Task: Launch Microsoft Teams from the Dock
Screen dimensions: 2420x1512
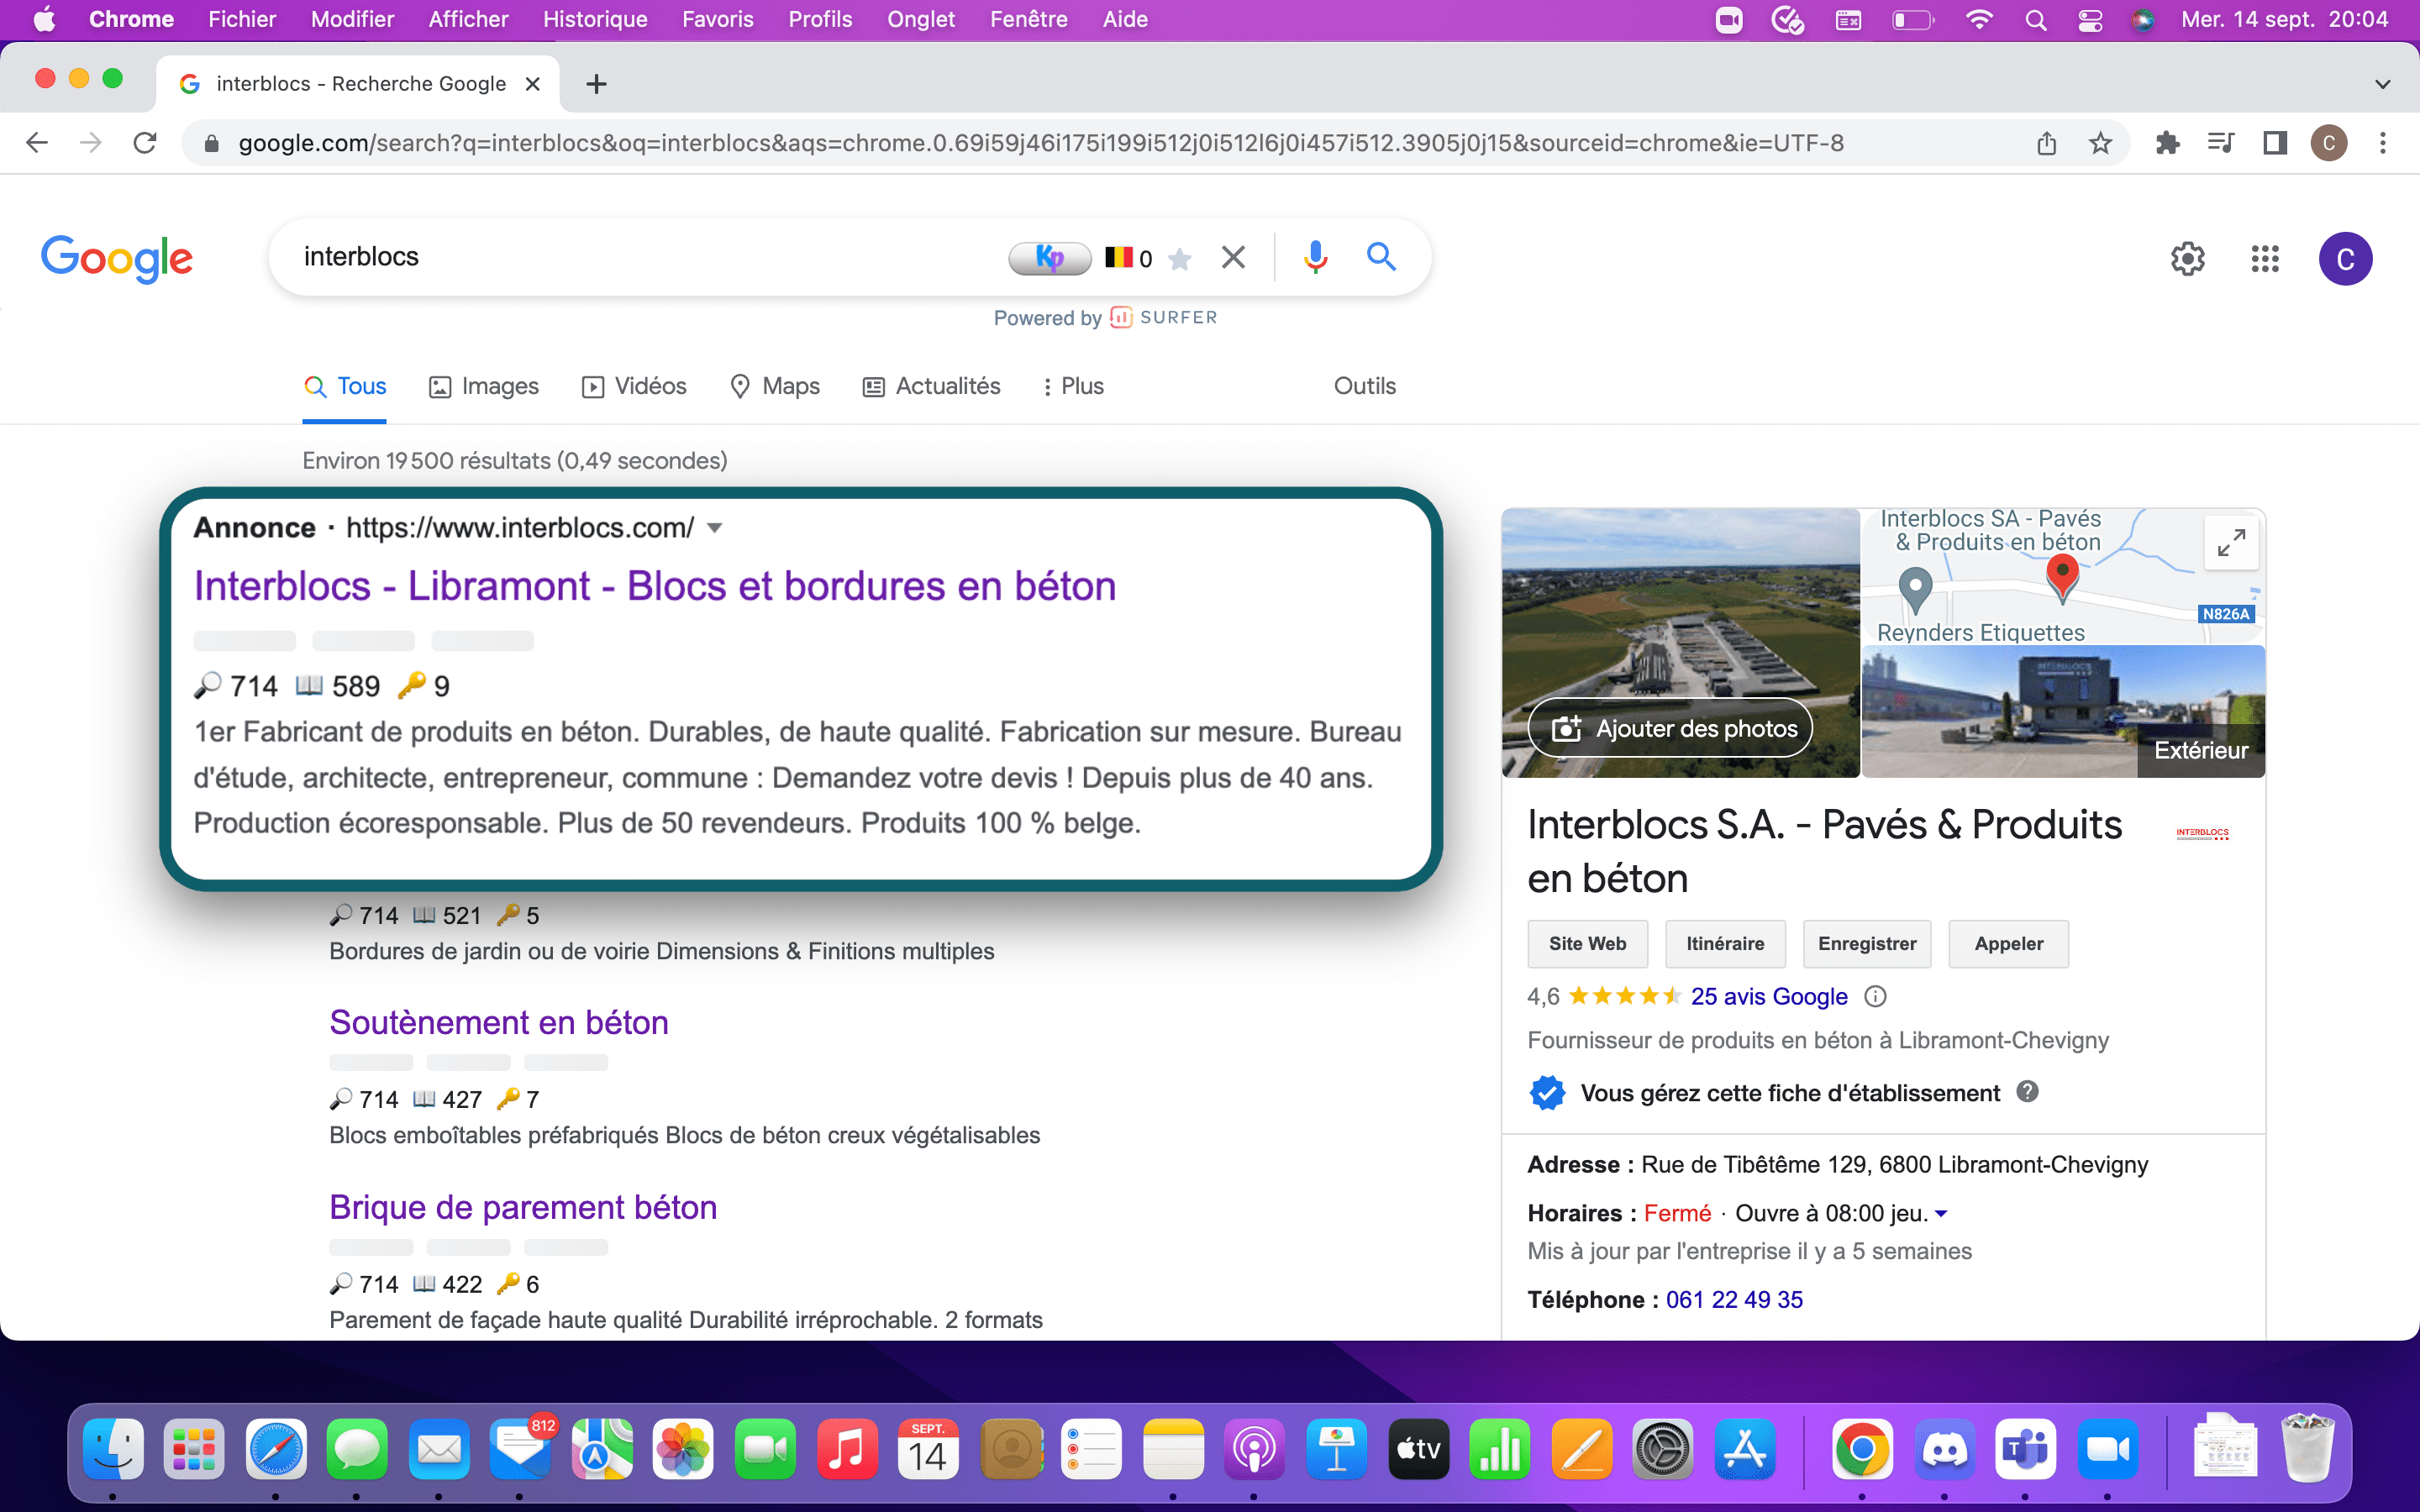Action: (2026, 1449)
